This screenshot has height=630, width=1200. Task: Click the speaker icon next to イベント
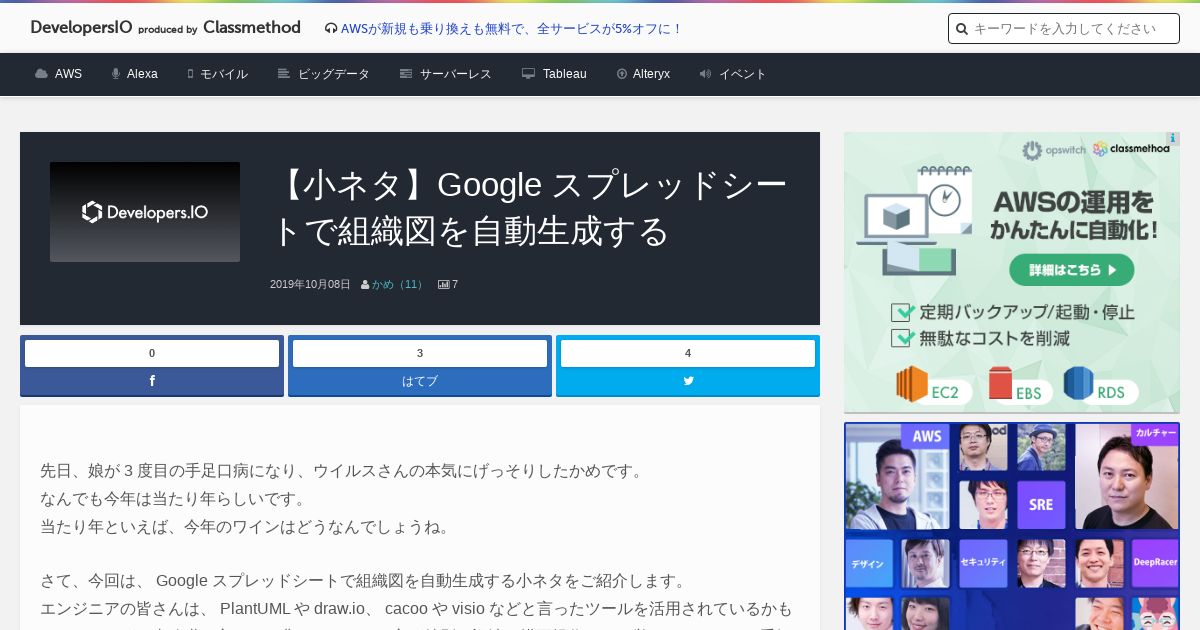pyautogui.click(x=705, y=74)
